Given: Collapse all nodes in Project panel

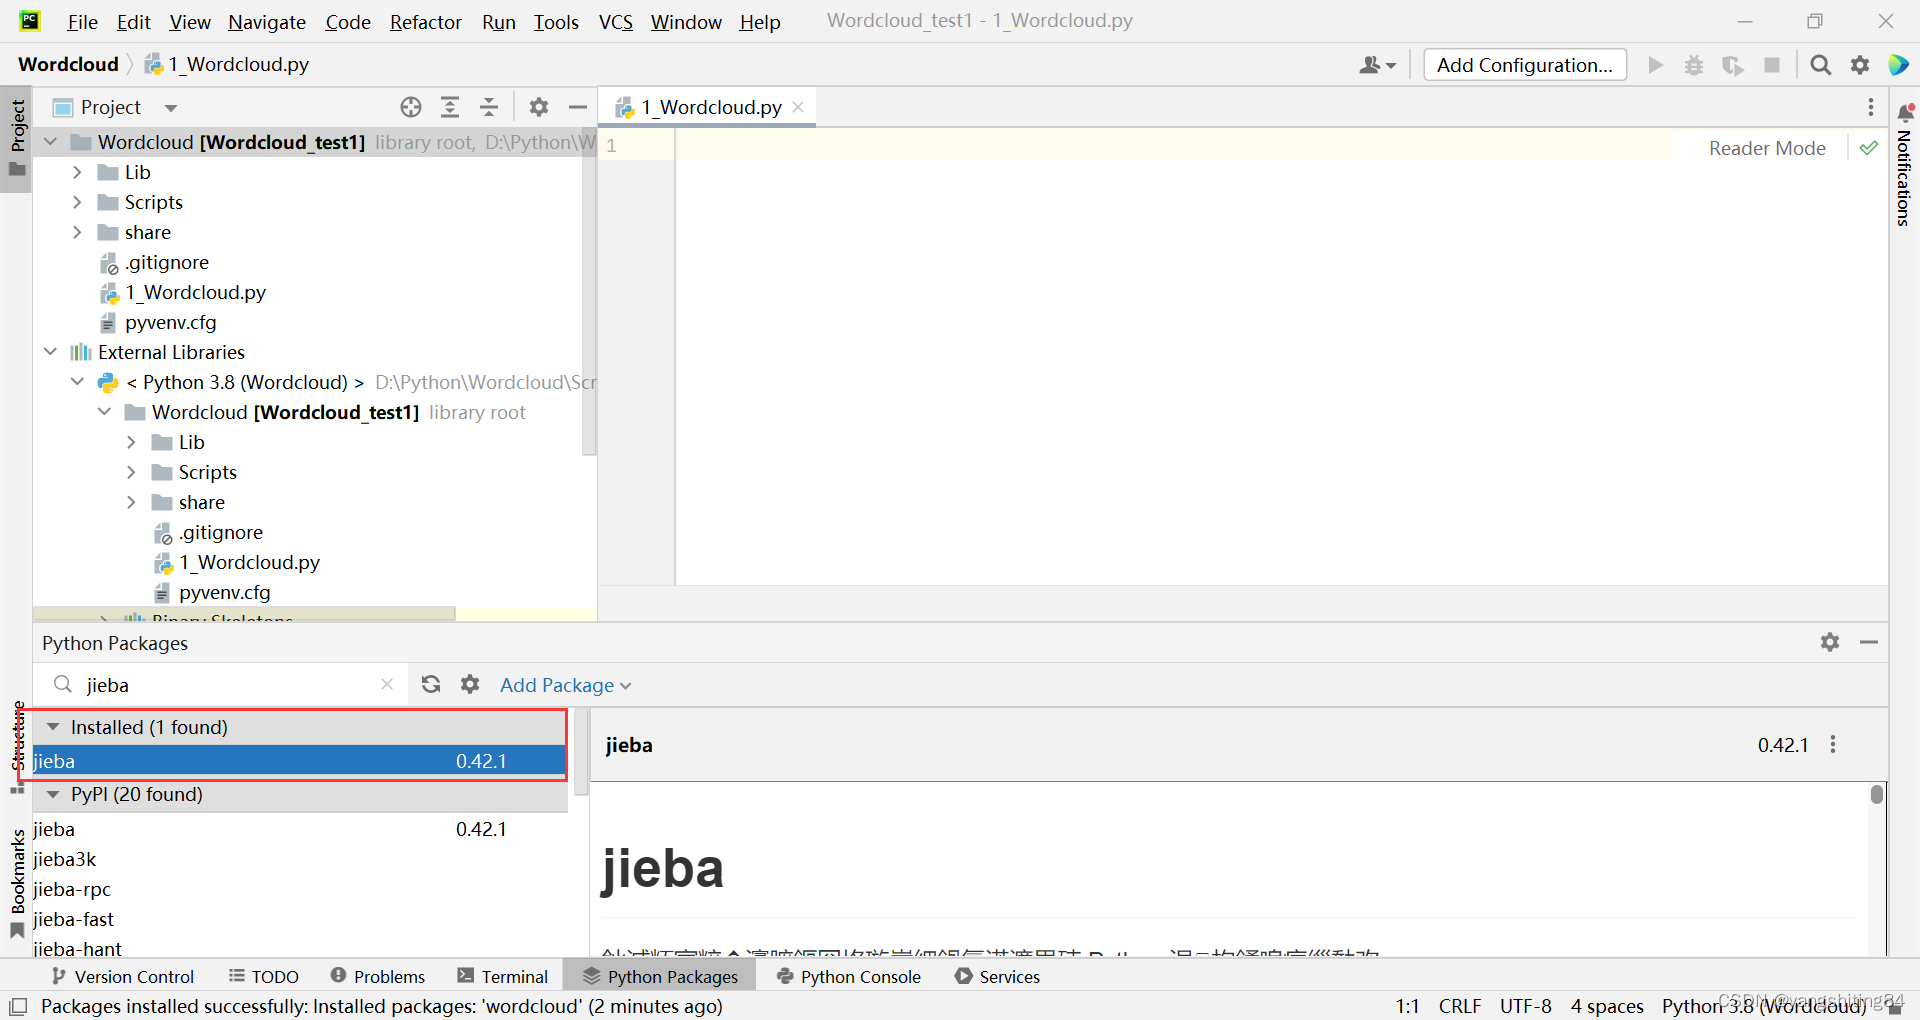Looking at the screenshot, I should pyautogui.click(x=489, y=107).
